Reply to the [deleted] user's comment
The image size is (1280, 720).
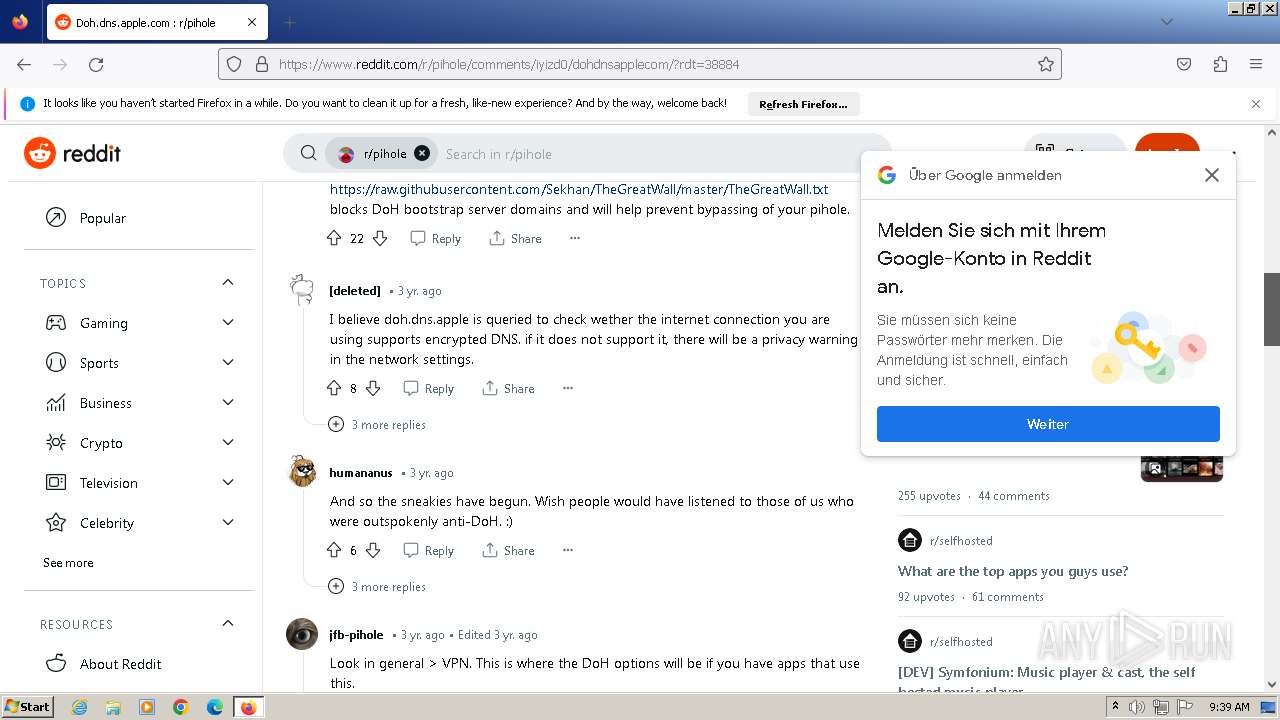point(428,388)
